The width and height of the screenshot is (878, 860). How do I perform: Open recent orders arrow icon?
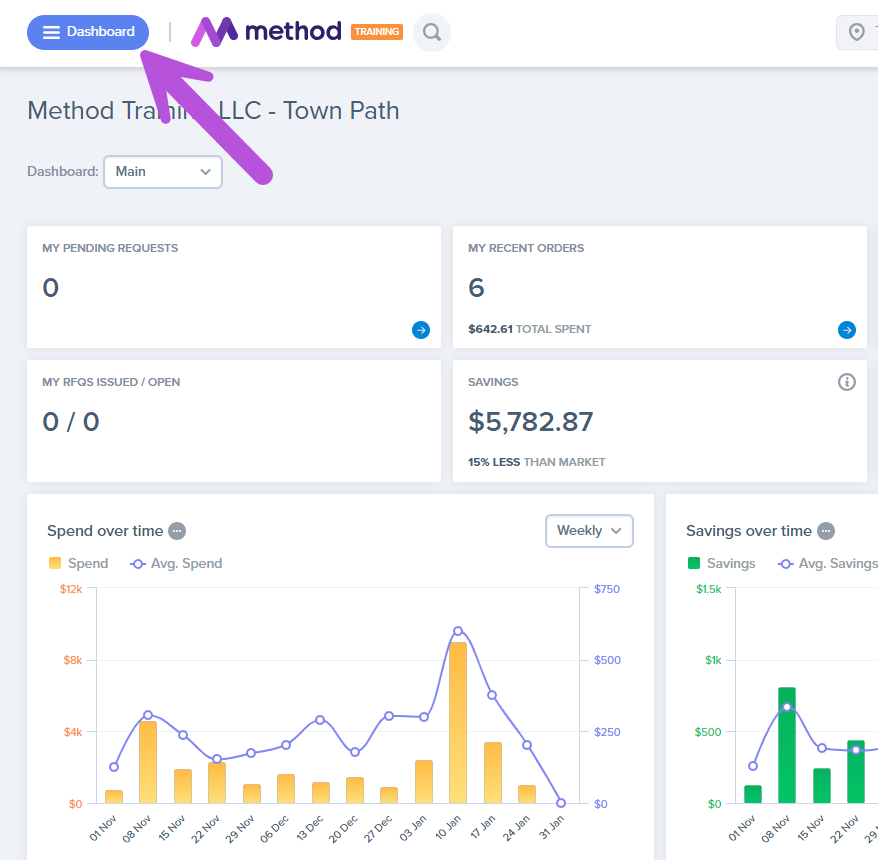point(847,330)
